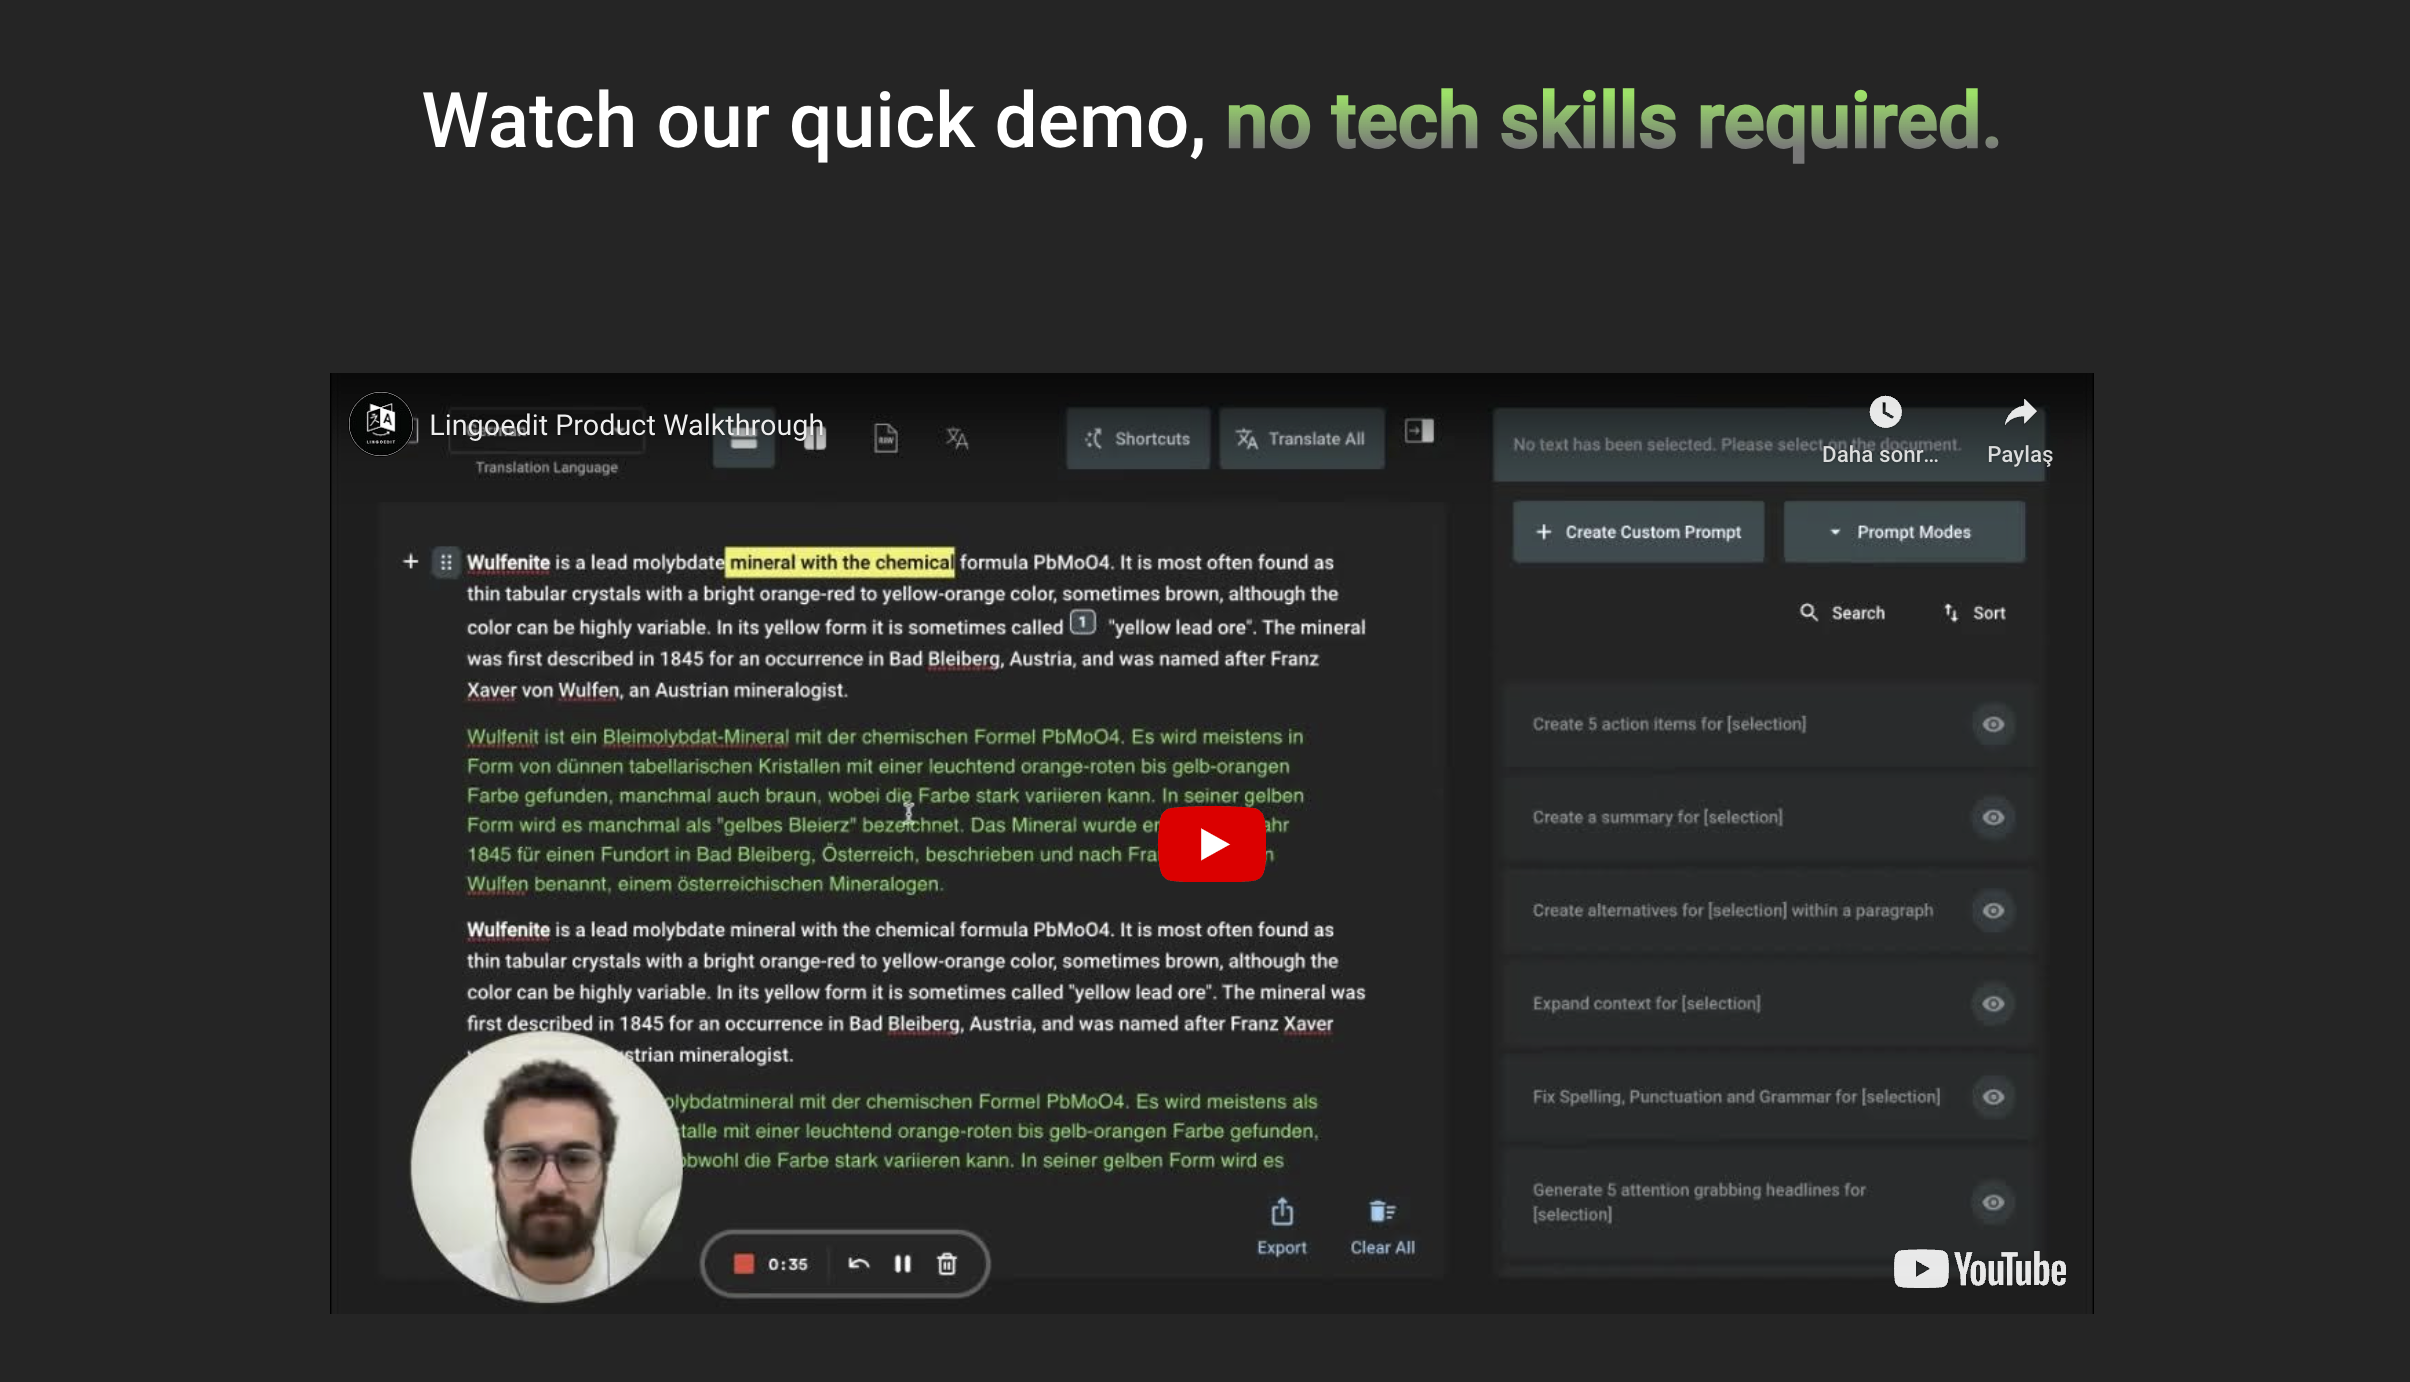Click the Shortcuts button in the video
This screenshot has width=2410, height=1382.
[x=1138, y=439]
